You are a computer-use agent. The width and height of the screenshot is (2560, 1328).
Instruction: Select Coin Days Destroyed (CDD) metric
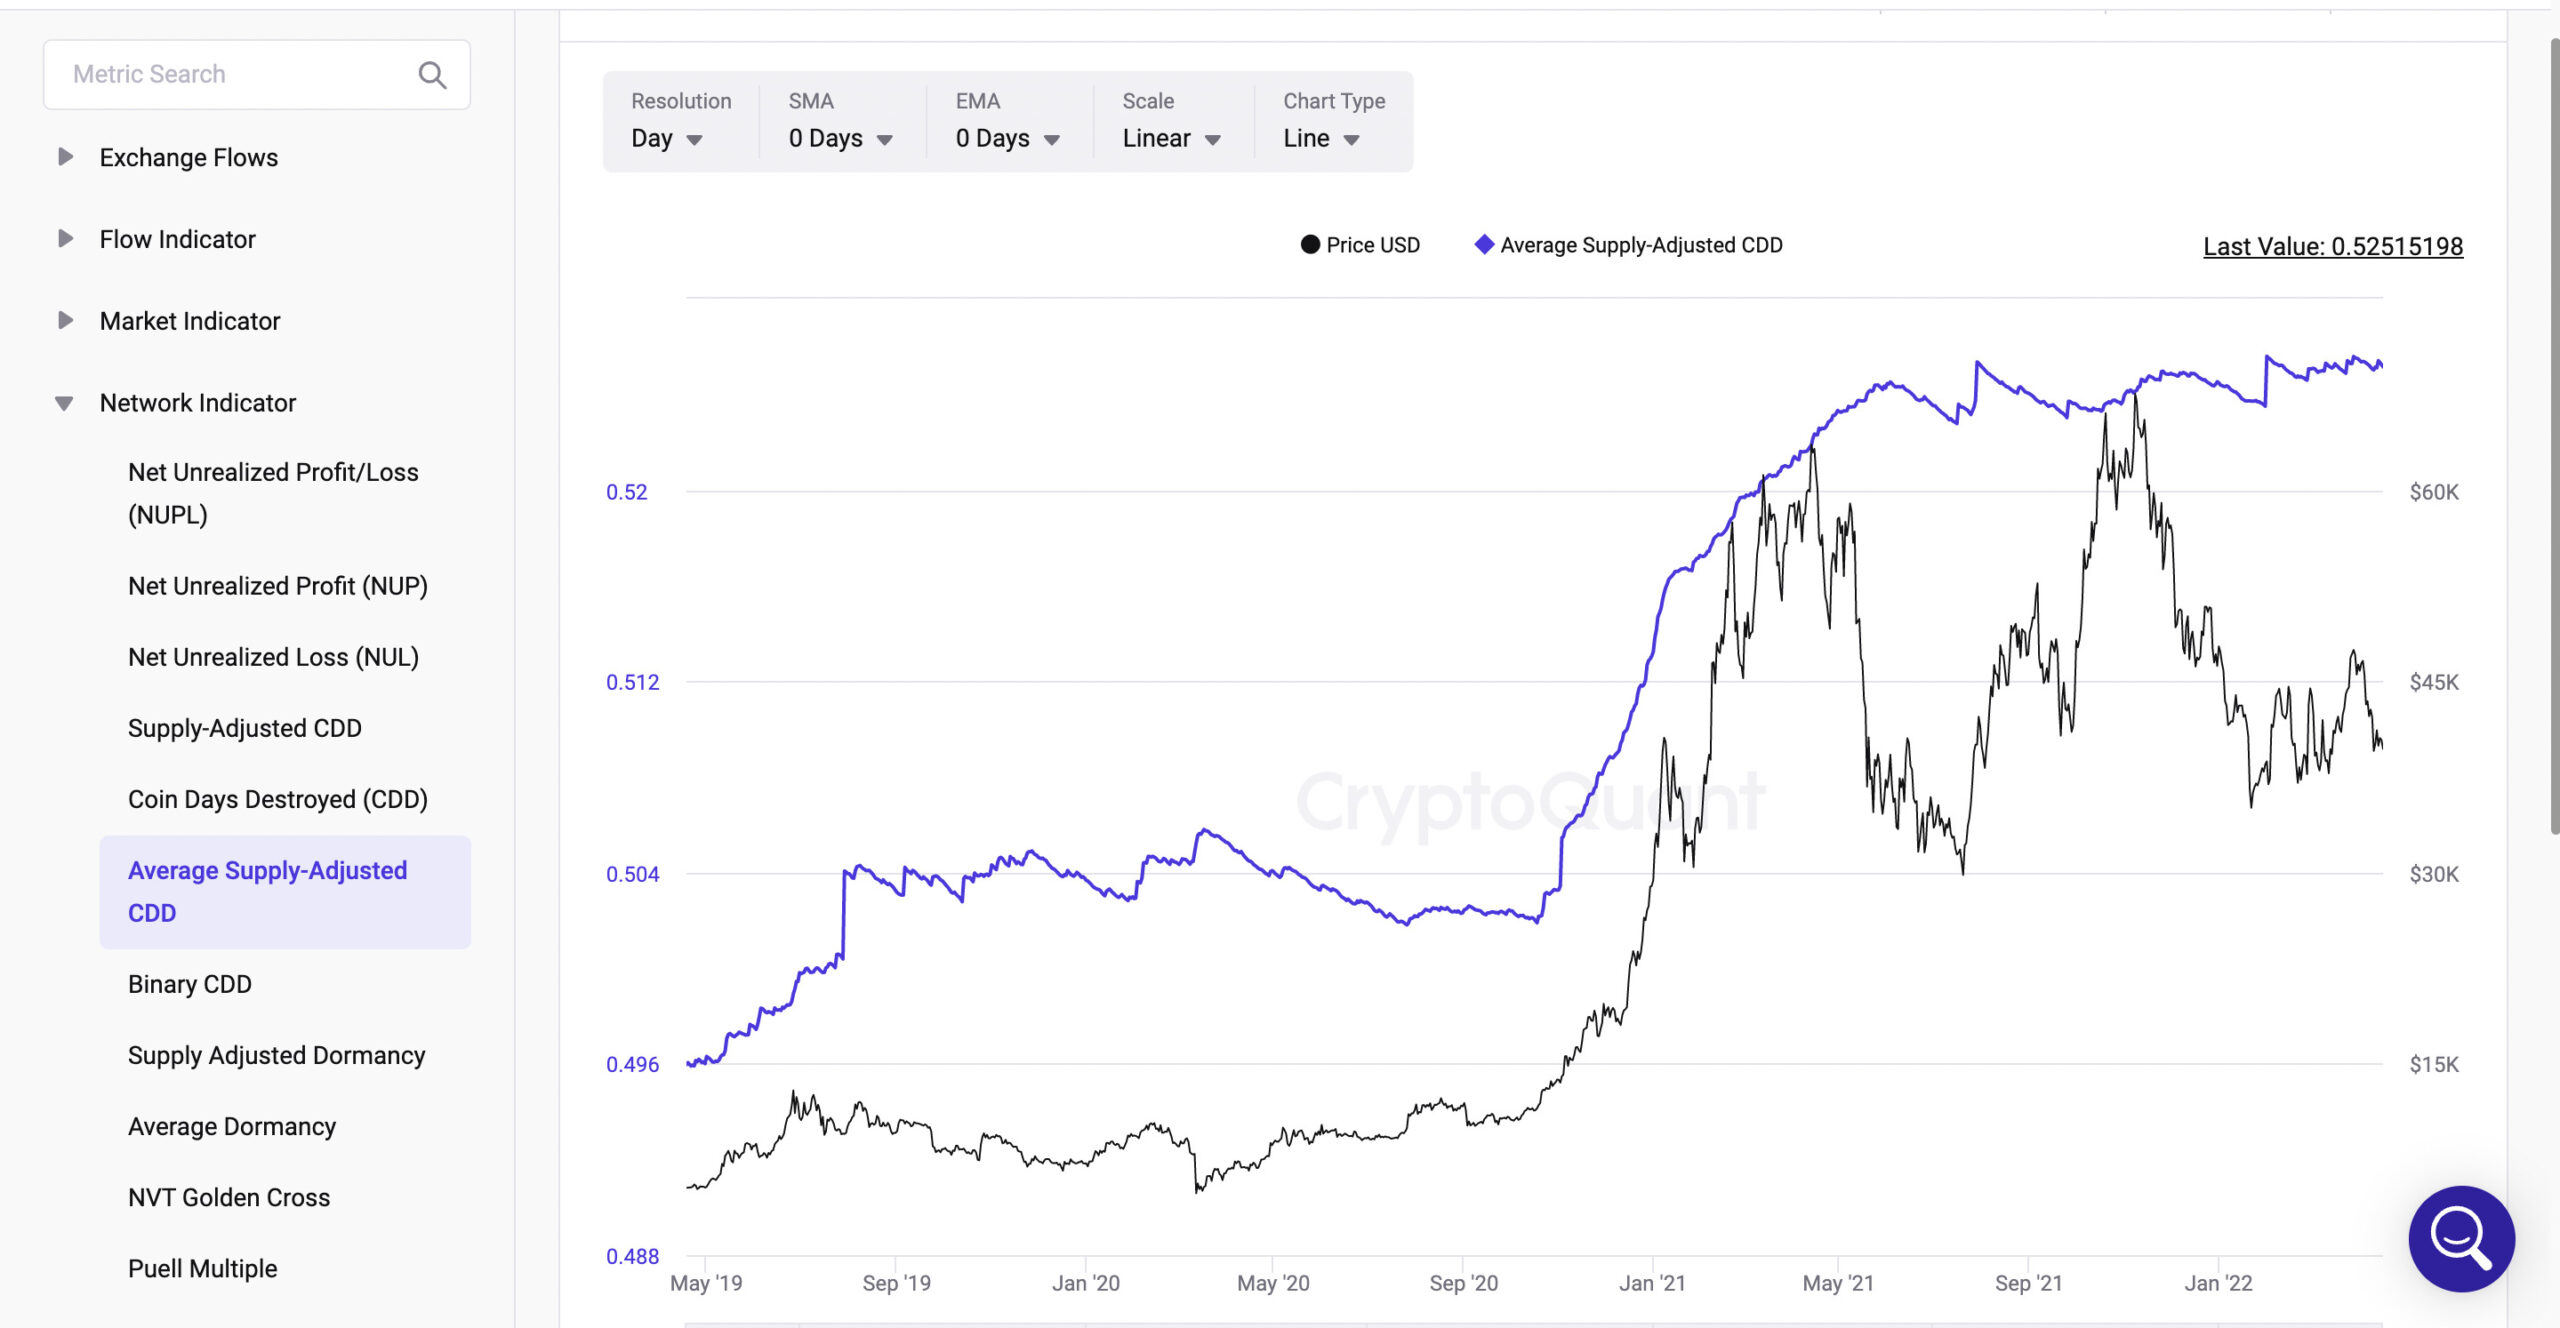click(x=277, y=799)
